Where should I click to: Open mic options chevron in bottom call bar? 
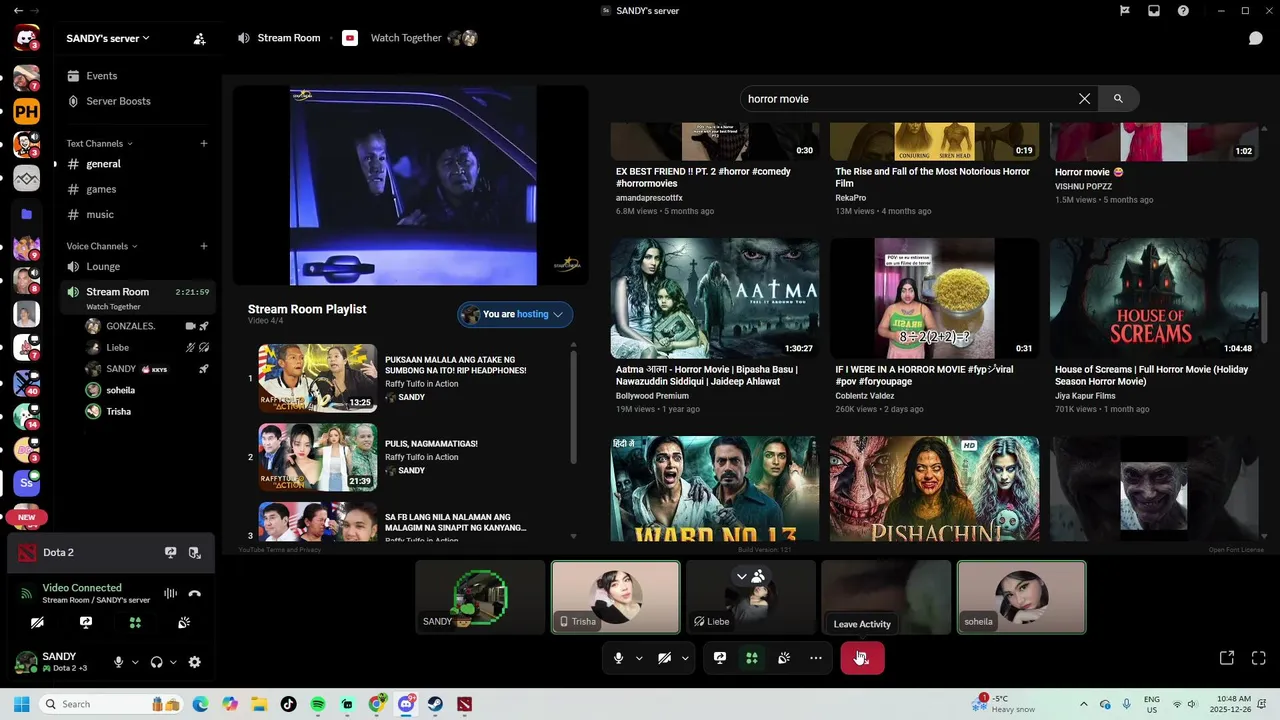pyautogui.click(x=639, y=658)
